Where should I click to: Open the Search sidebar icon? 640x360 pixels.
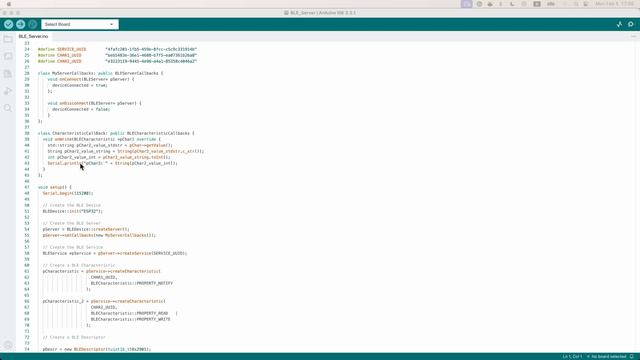point(8,108)
